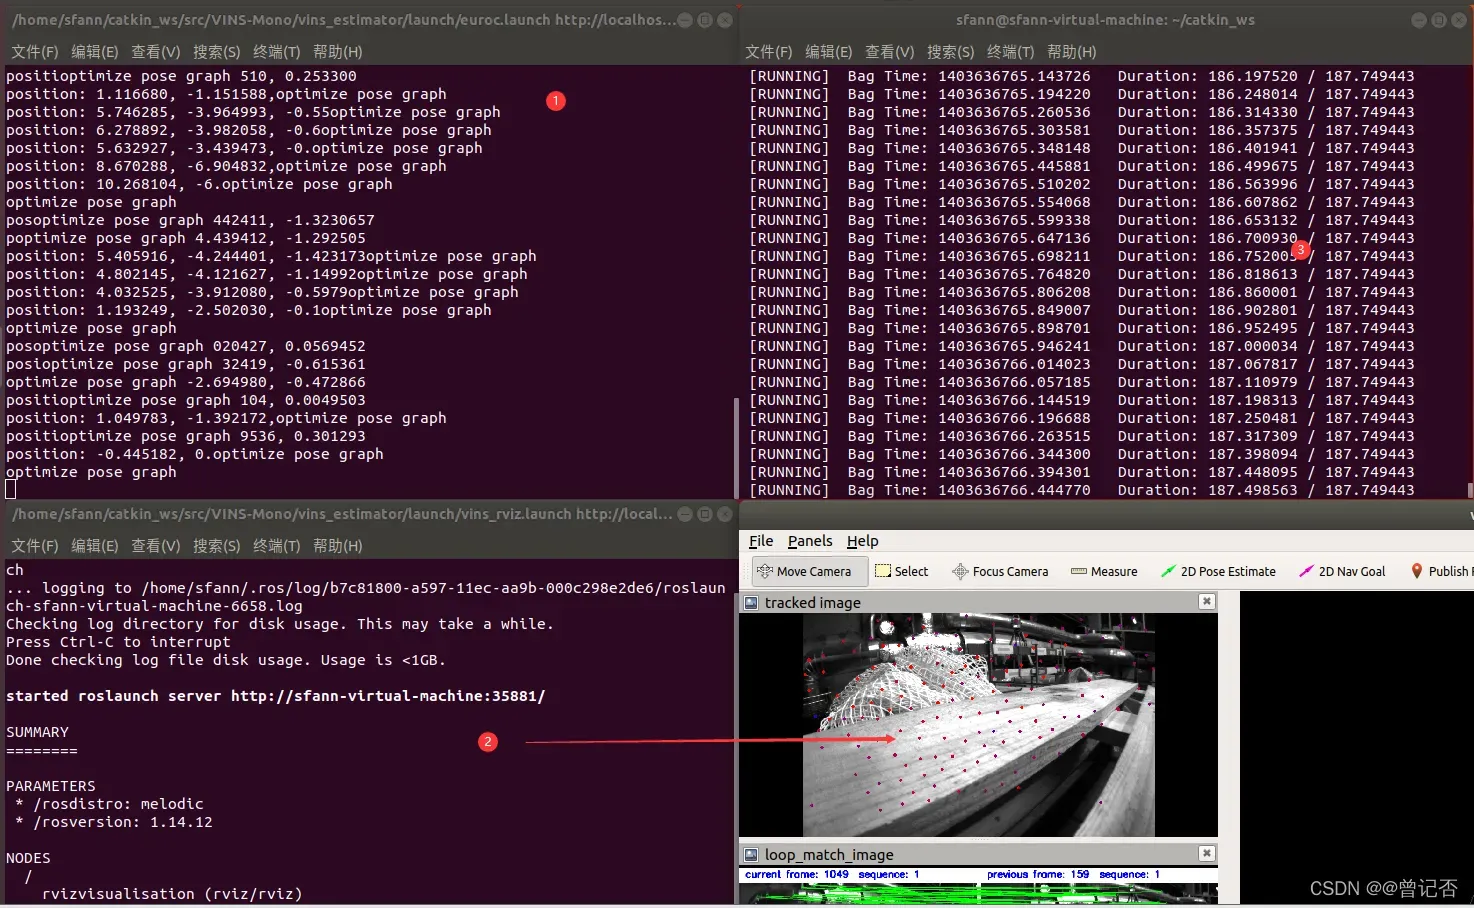Viewport: 1474px width, 908px height.
Task: Click 'position: 1.049783, -1.392172' output line
Action: tap(226, 418)
